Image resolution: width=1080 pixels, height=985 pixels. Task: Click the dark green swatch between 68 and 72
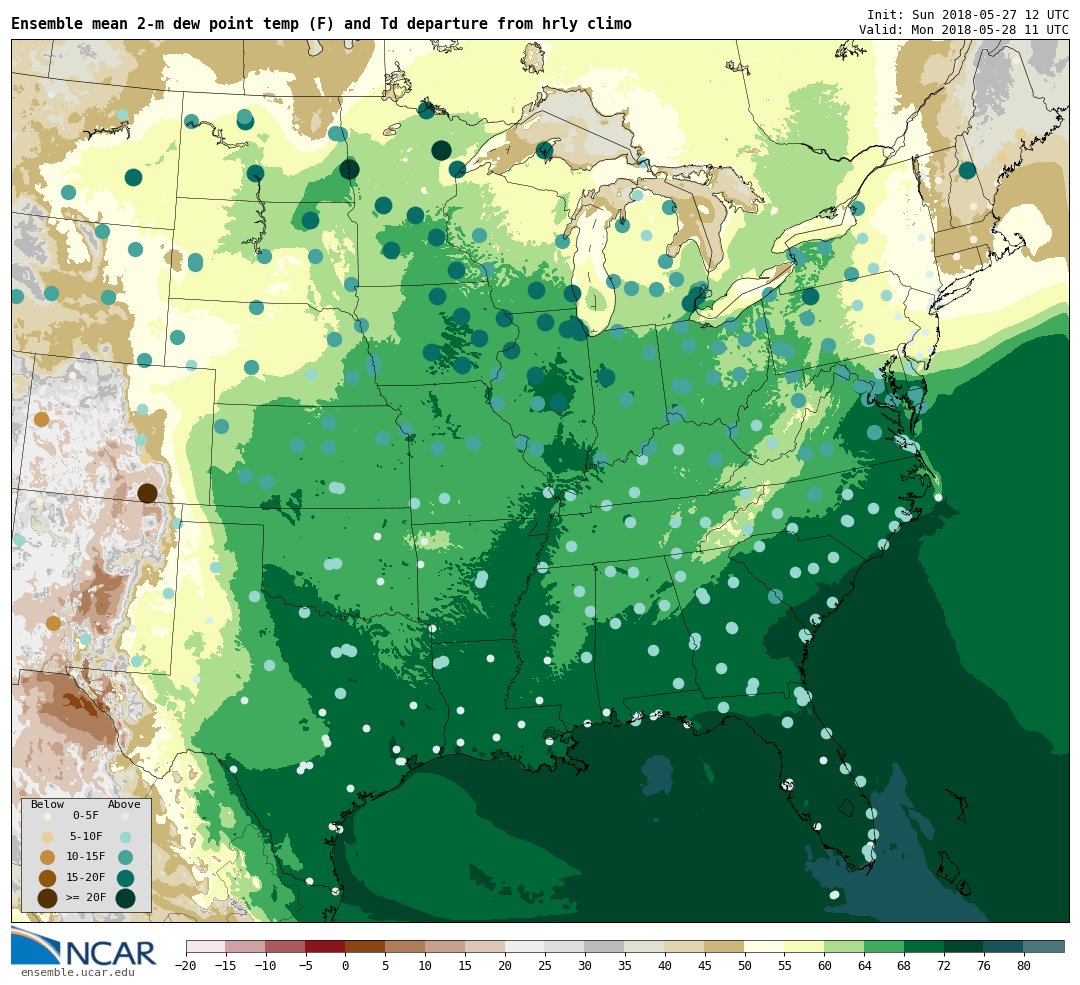point(924,946)
